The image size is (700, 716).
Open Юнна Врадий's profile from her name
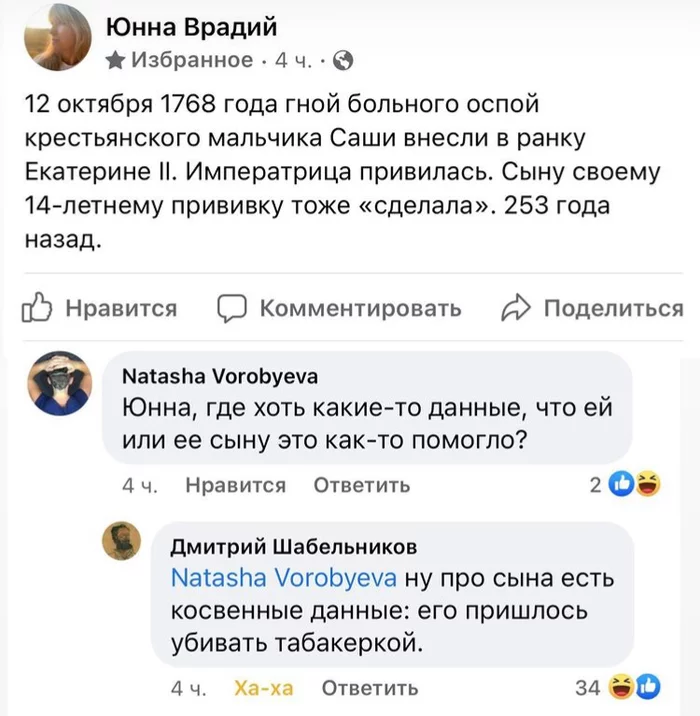tap(191, 27)
